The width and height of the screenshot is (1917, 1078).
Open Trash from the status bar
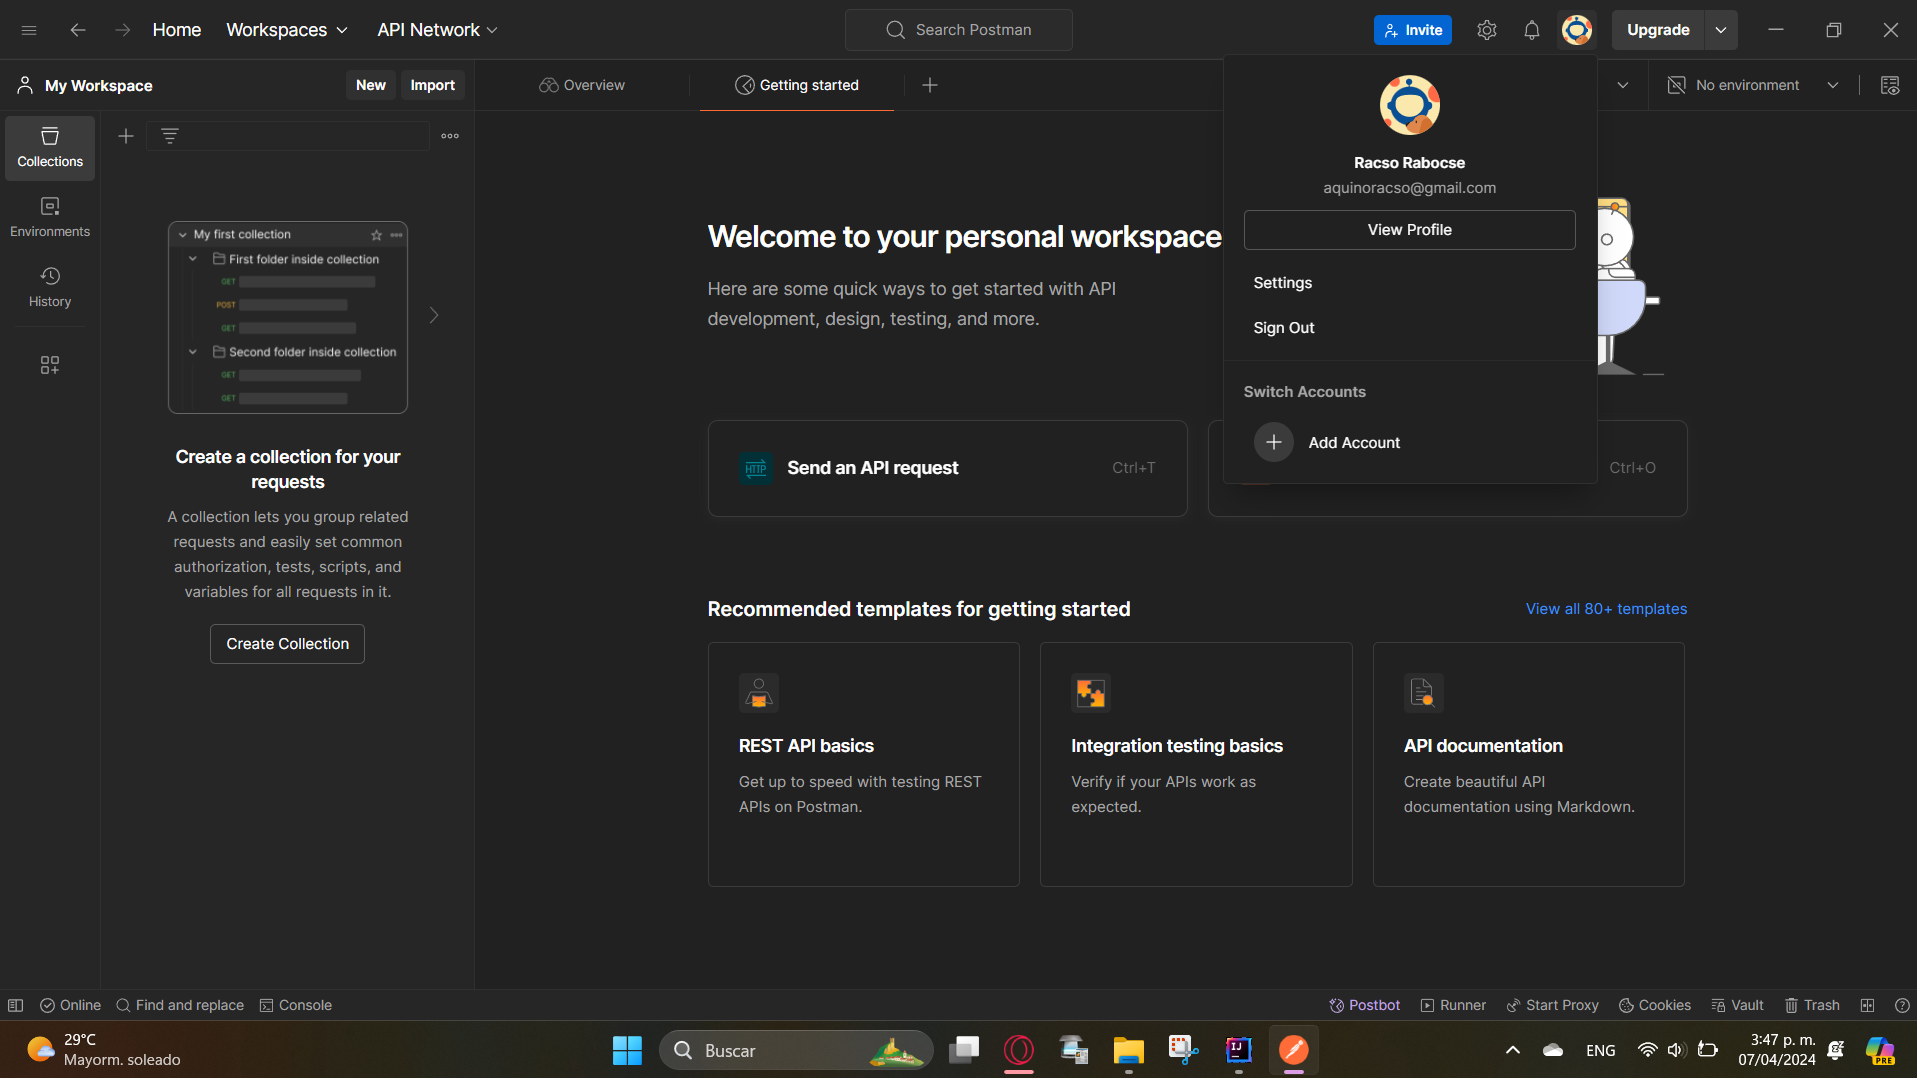click(x=1812, y=1005)
